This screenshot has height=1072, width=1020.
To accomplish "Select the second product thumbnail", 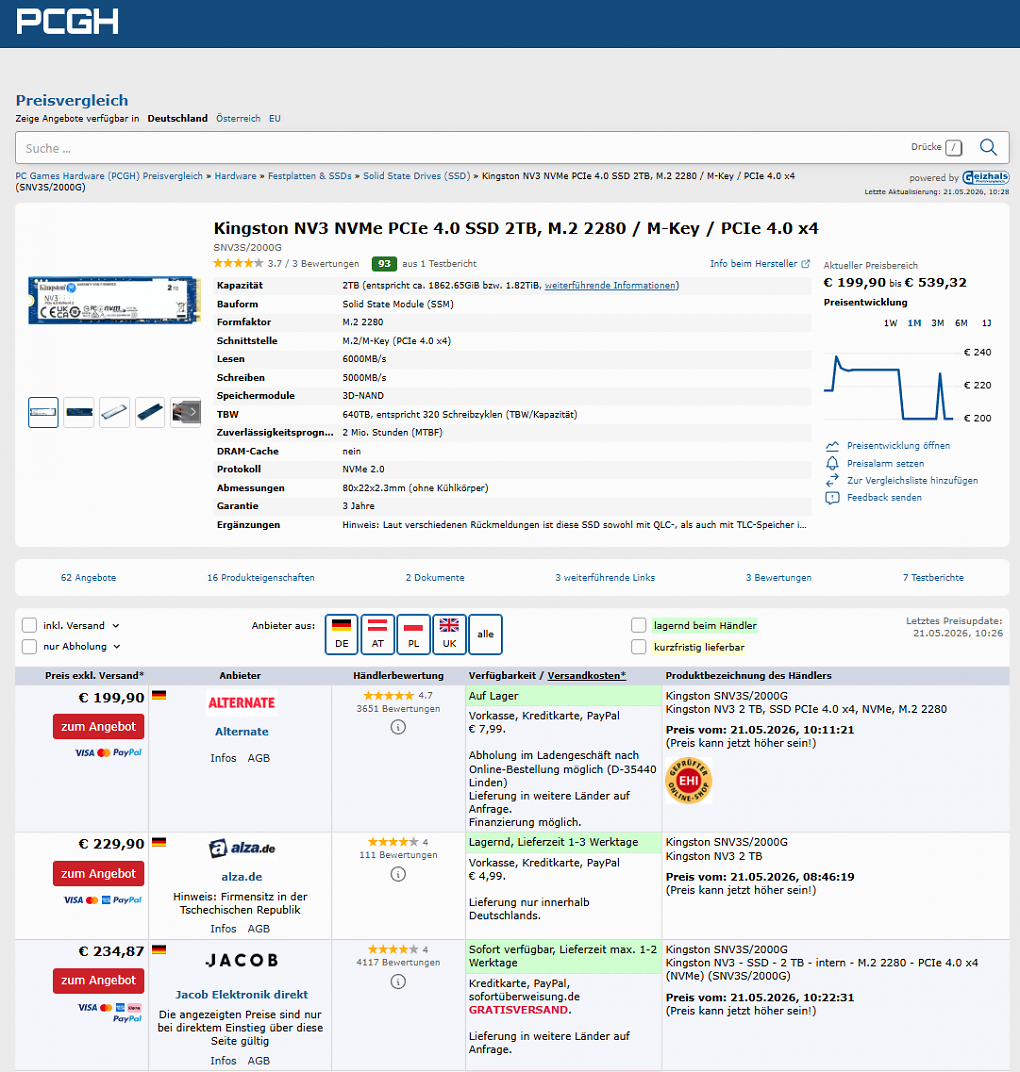I will click(x=79, y=412).
